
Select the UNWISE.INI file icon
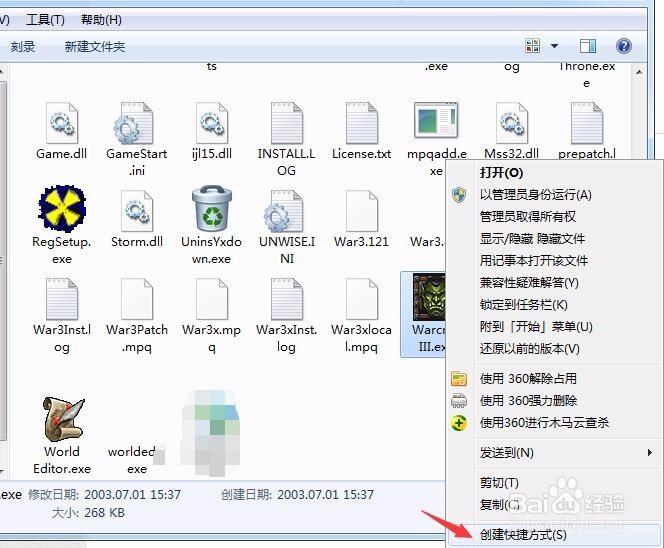[x=284, y=211]
